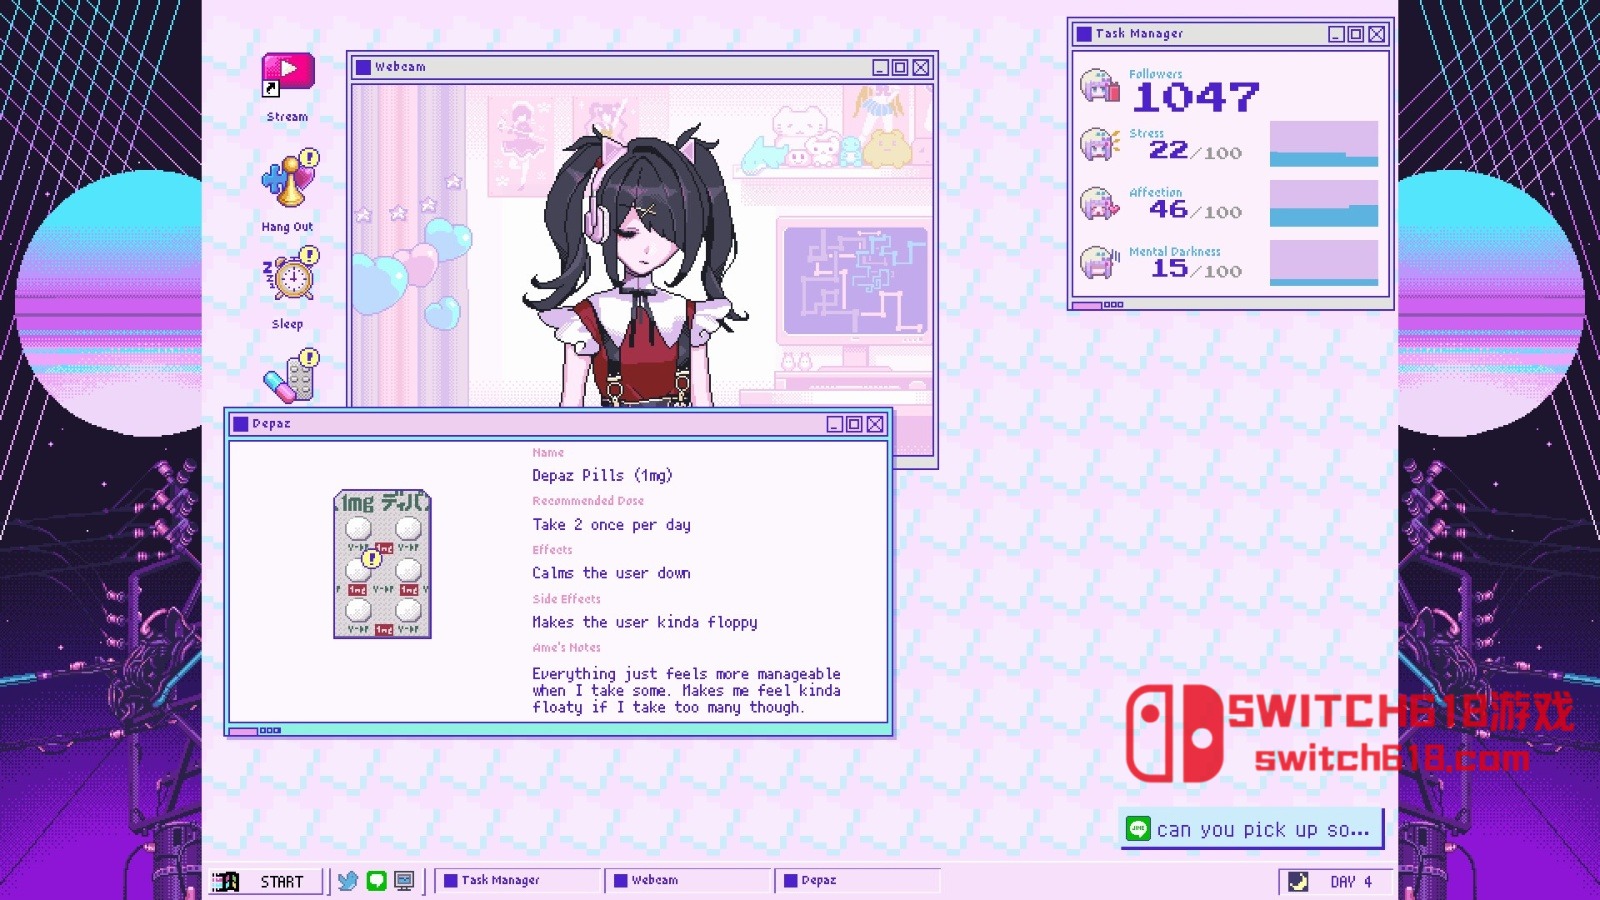Click 'Calms the user down' effects text
This screenshot has height=900, width=1600.
coord(611,573)
